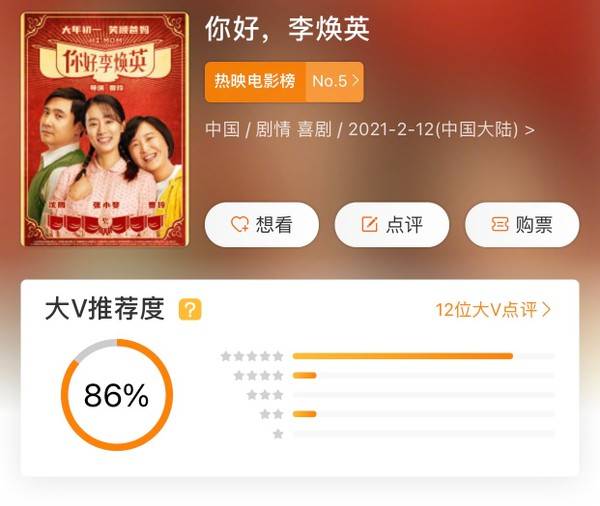Click the ticket icon in 购票
The width and height of the screenshot is (600, 506).
(500, 224)
